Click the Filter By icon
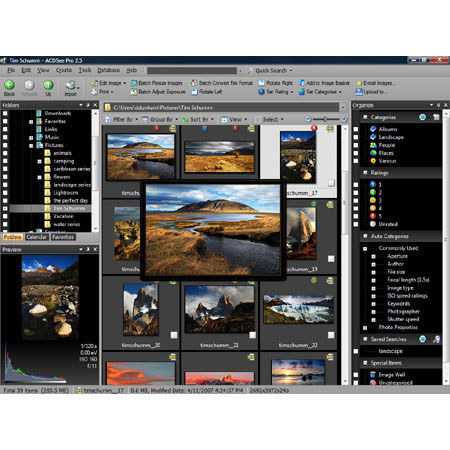 108,119
